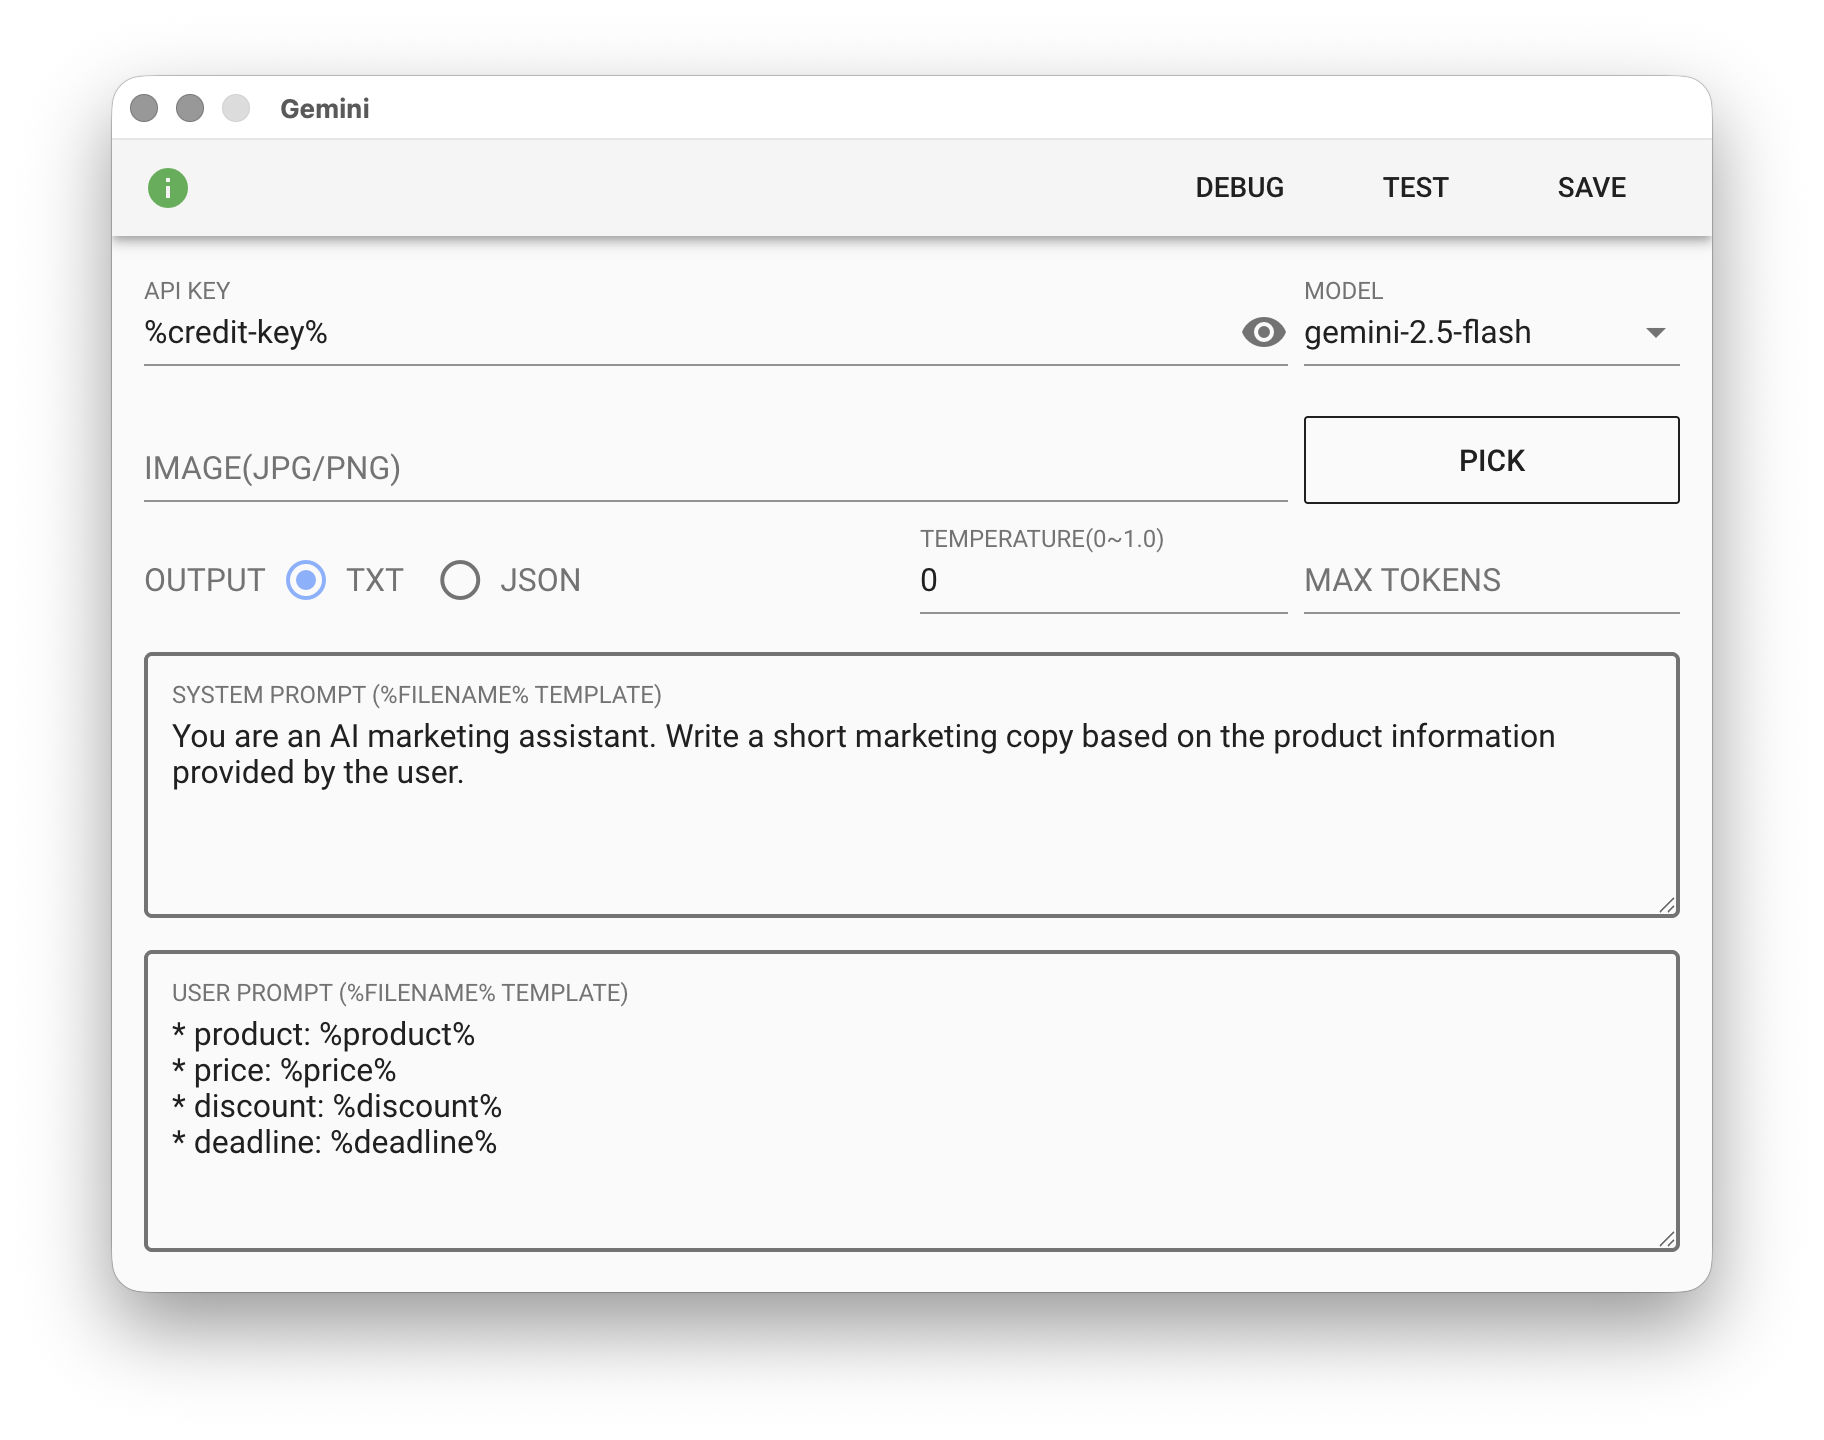Image resolution: width=1824 pixels, height=1440 pixels.
Task: Focus the MAX TOKENS input field
Action: [x=1490, y=580]
